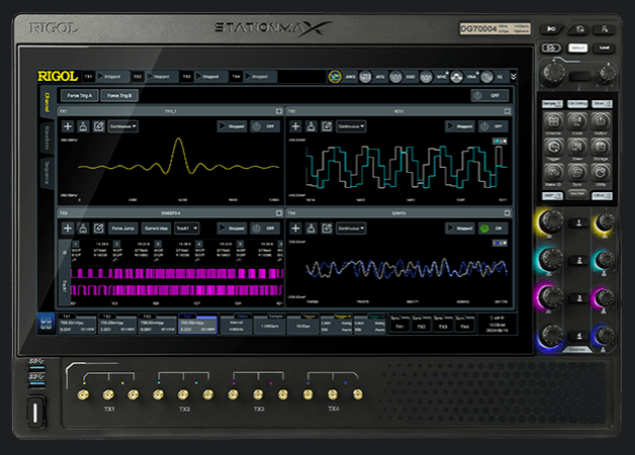635x455 pixels.
Task: Click the Sync TX4 box in bottom bar
Action: click(465, 324)
